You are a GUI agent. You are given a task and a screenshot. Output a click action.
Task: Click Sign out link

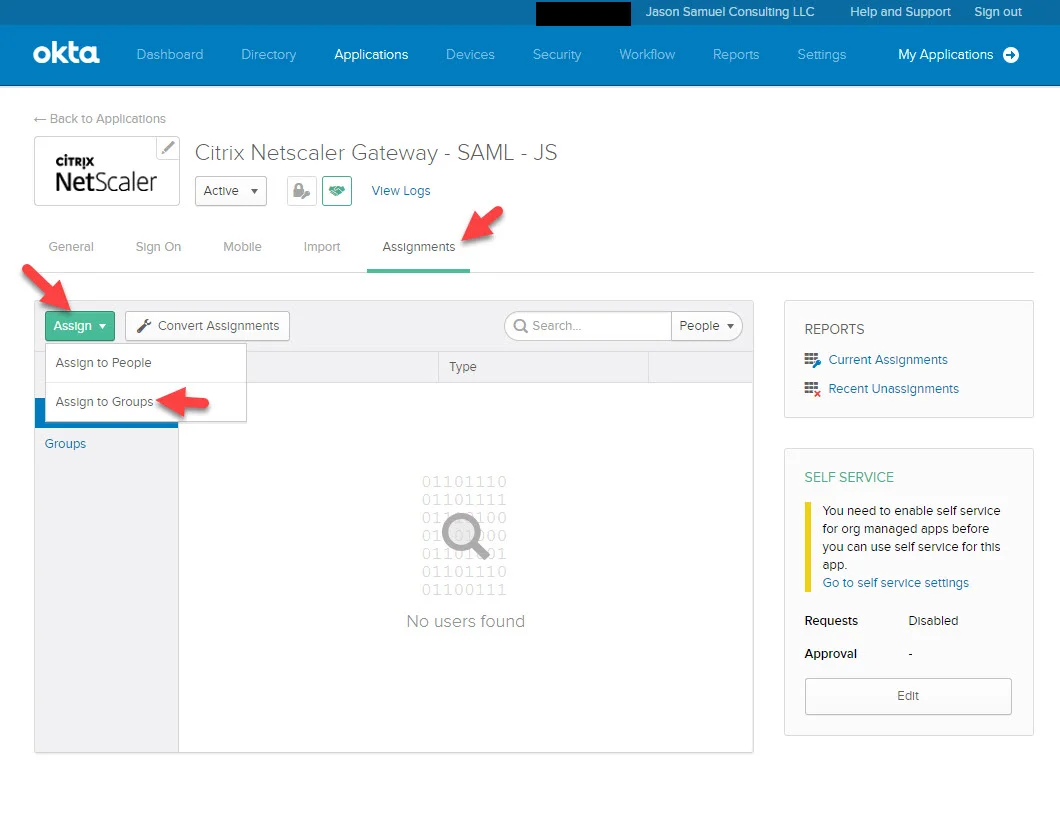click(x=998, y=12)
